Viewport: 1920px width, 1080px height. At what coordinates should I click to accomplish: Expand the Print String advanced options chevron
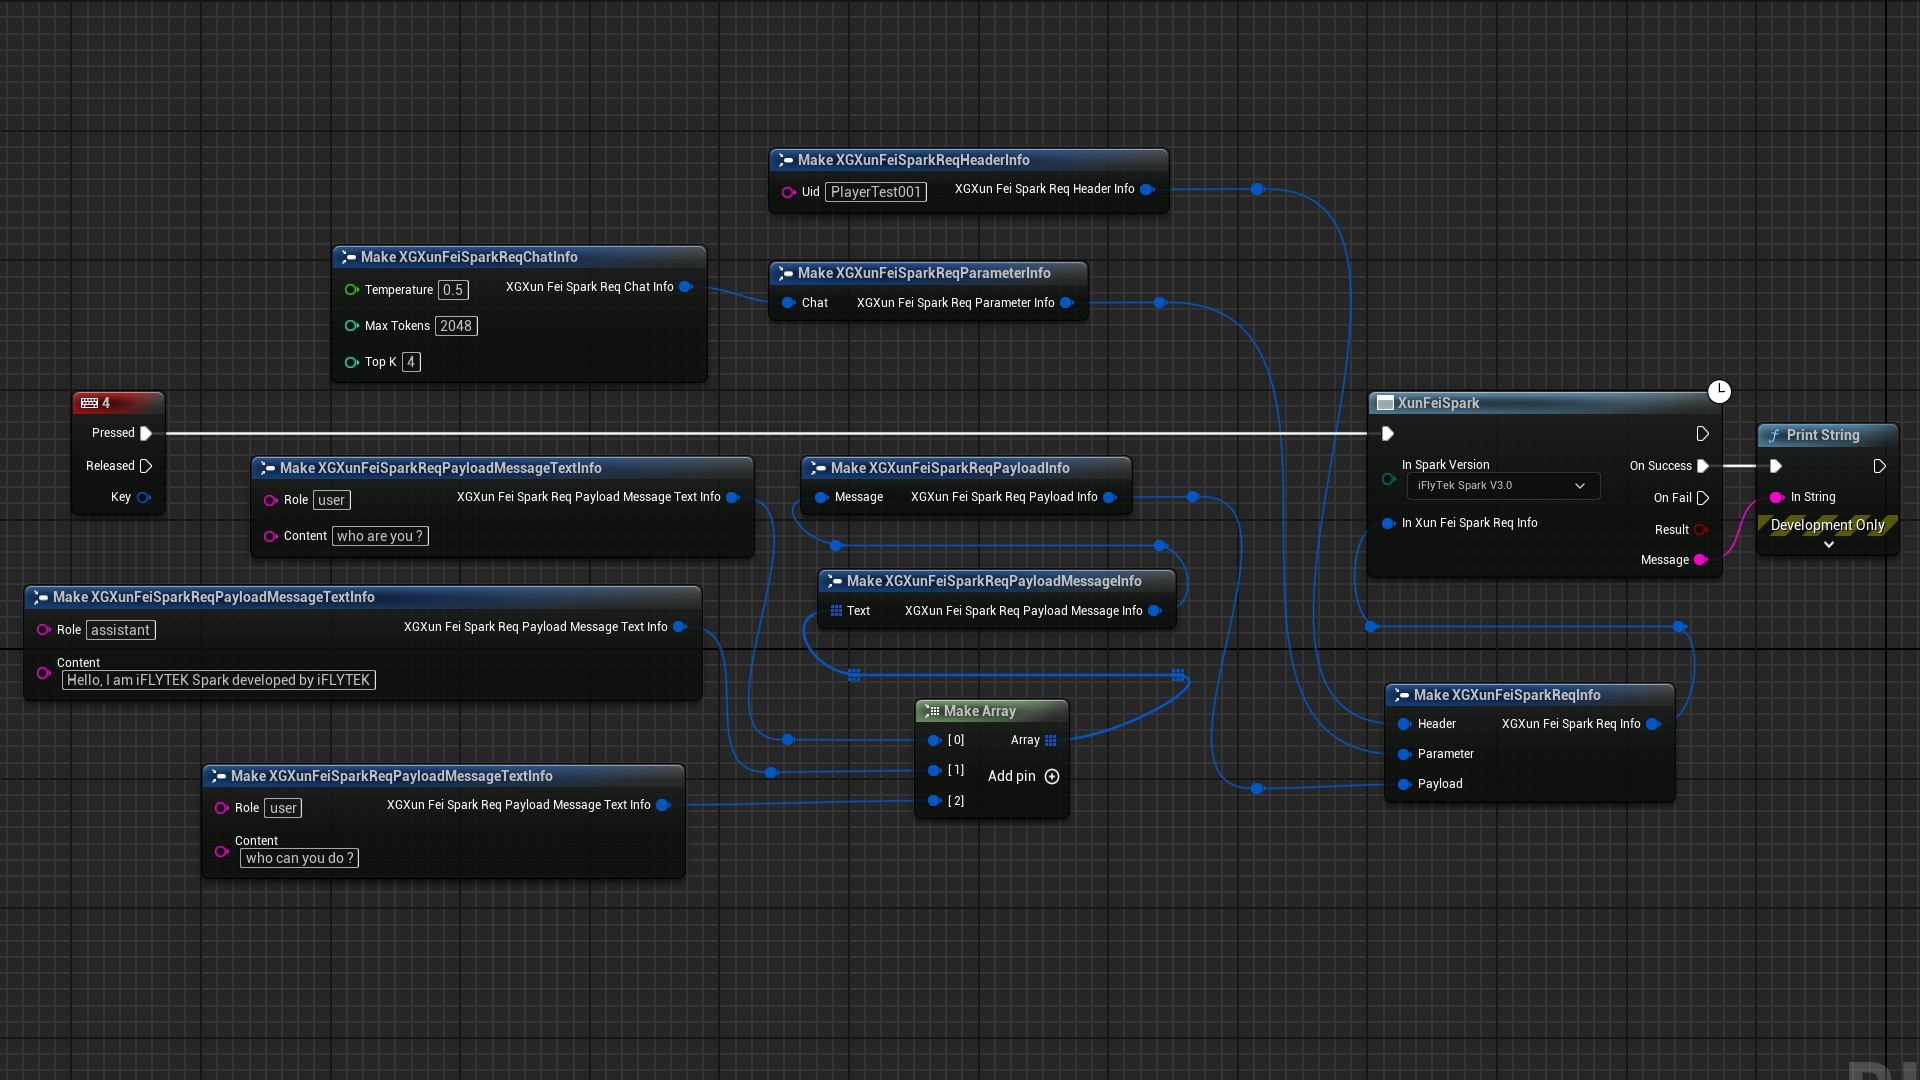click(1828, 545)
